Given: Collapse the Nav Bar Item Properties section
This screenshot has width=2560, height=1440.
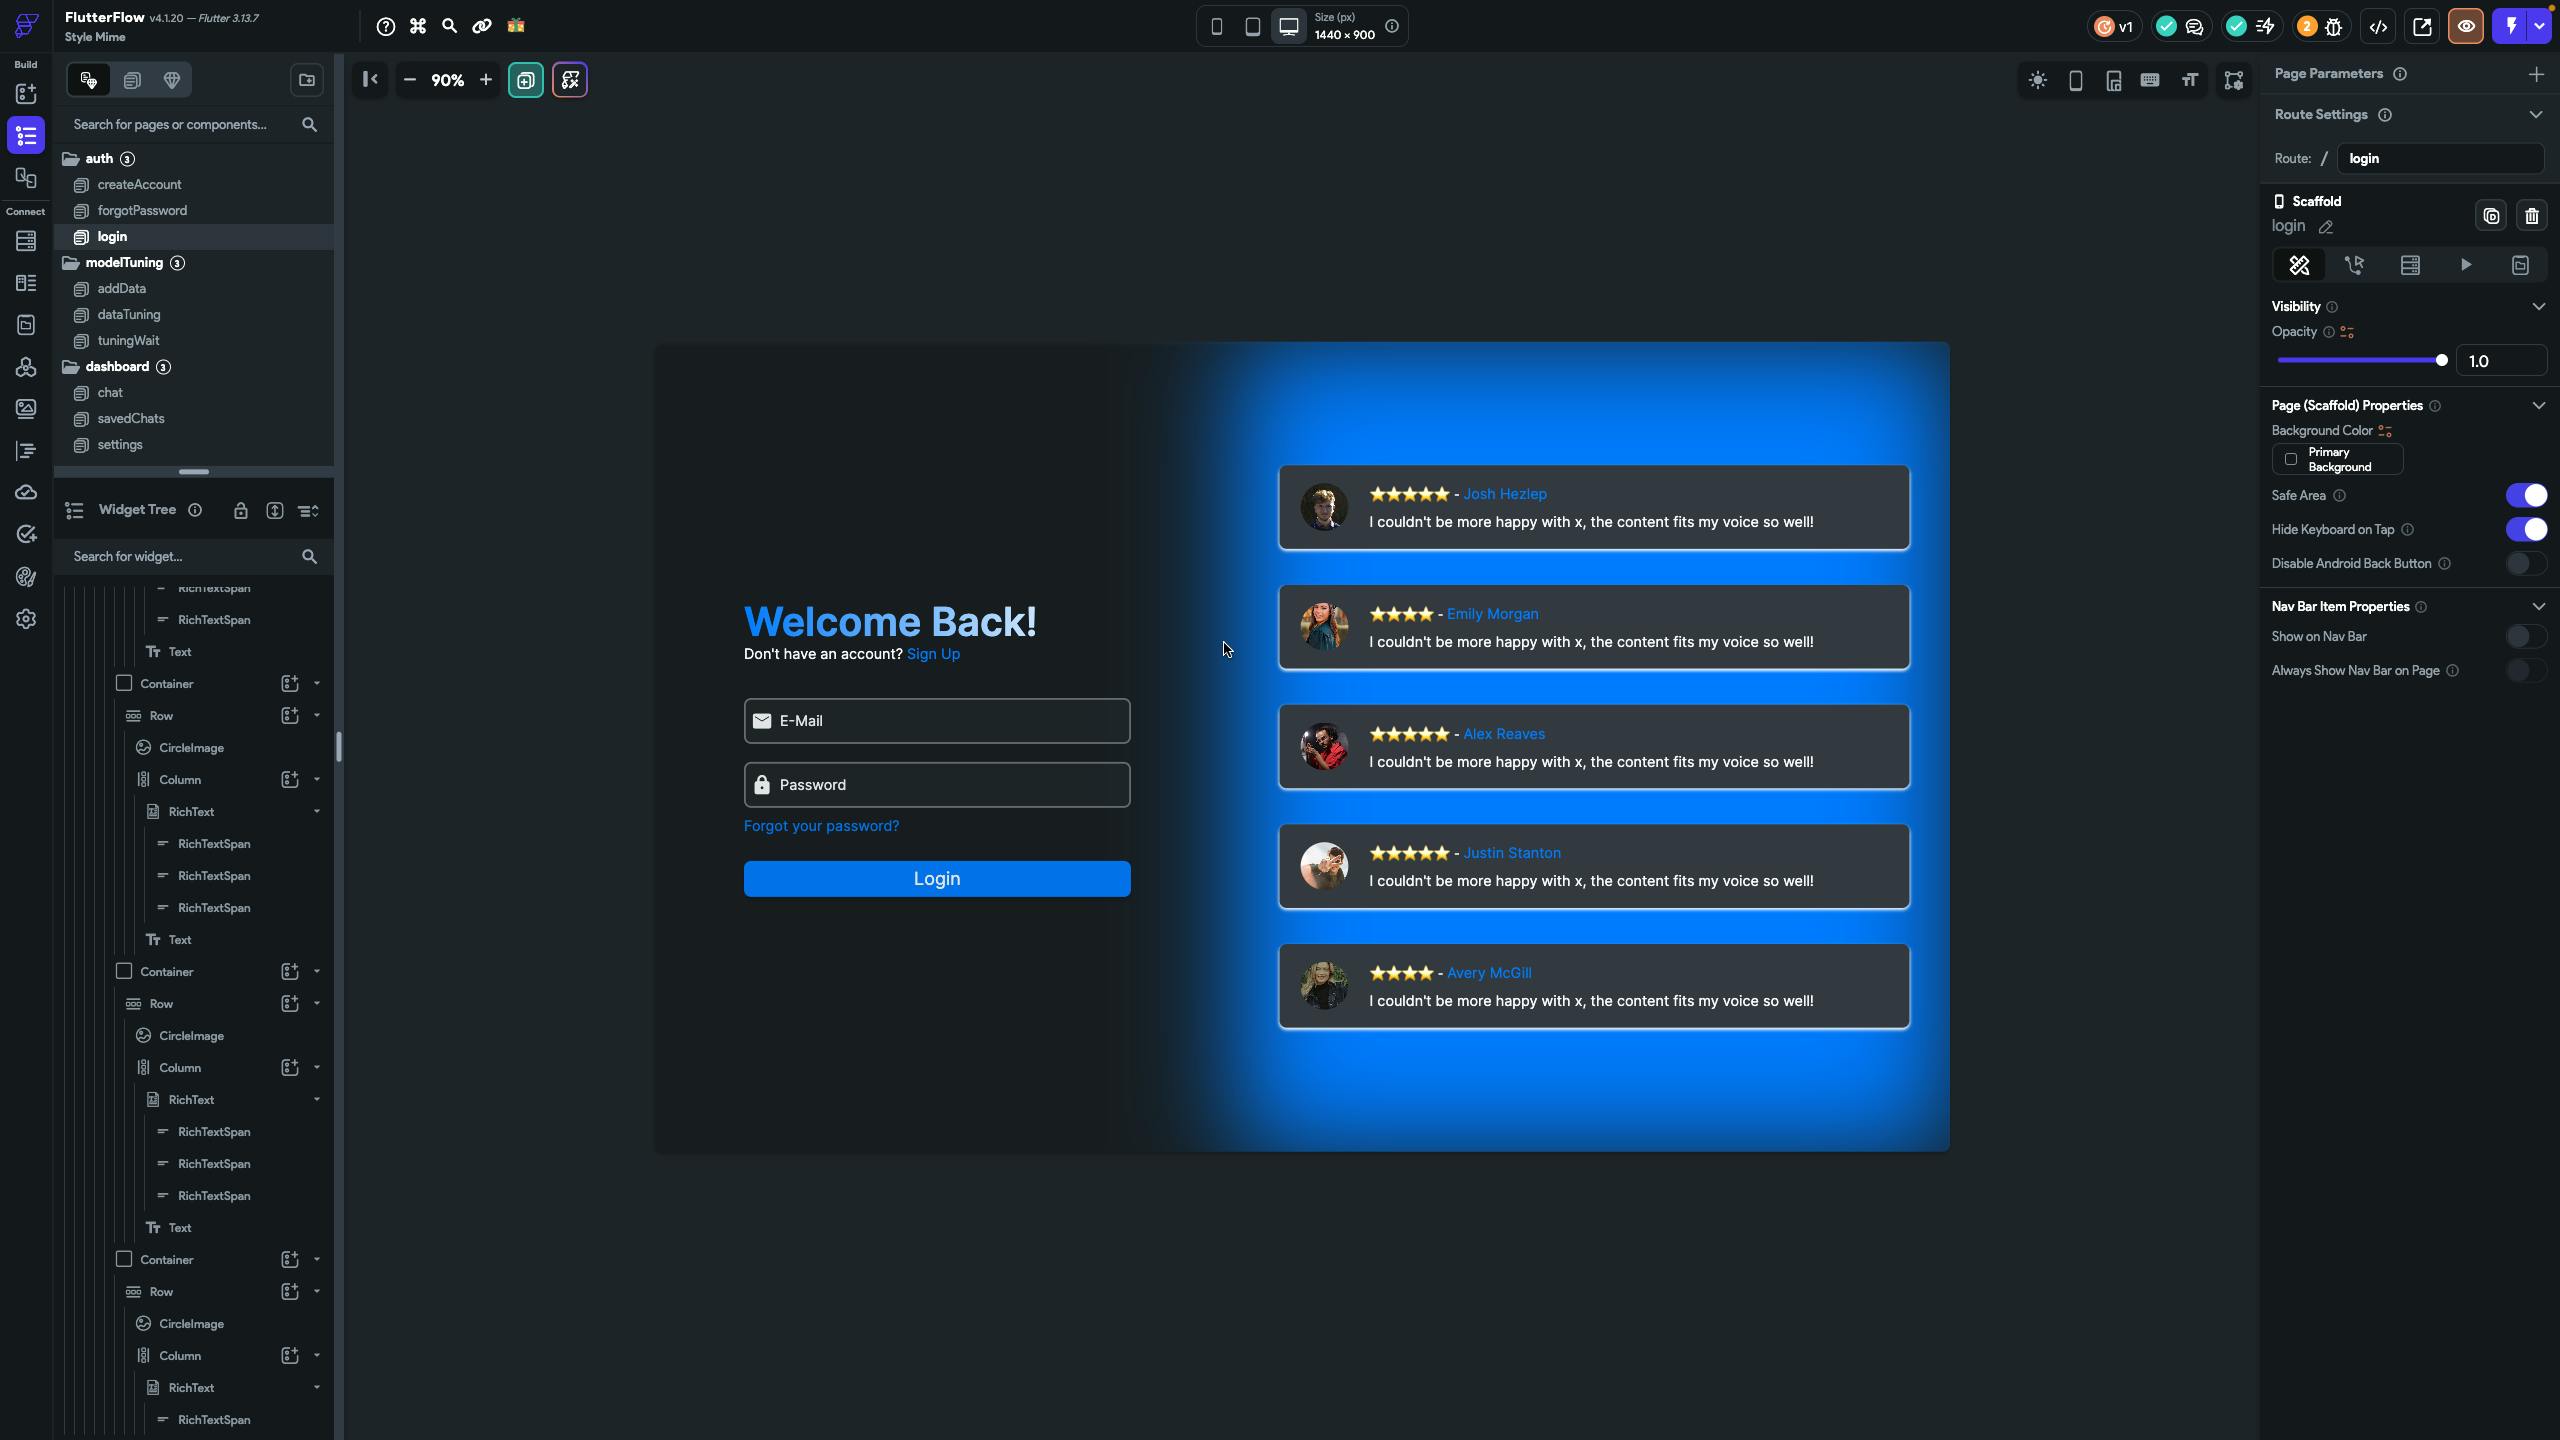Looking at the screenshot, I should [2538, 607].
